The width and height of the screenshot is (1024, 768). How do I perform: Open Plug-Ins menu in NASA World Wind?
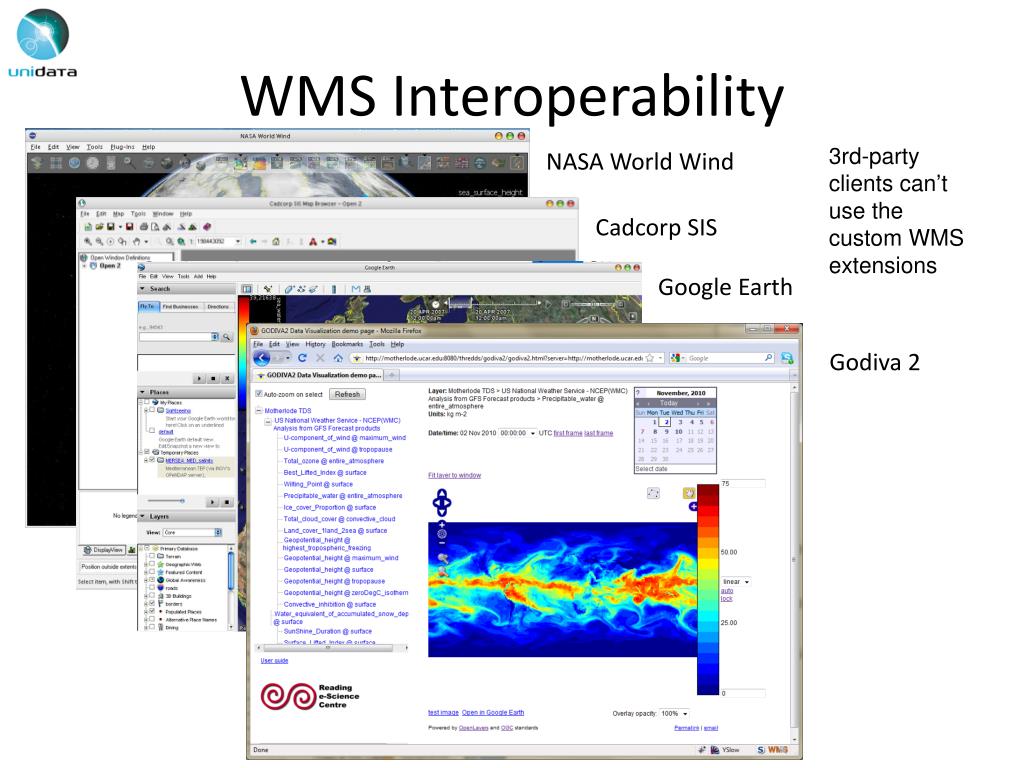[122, 147]
